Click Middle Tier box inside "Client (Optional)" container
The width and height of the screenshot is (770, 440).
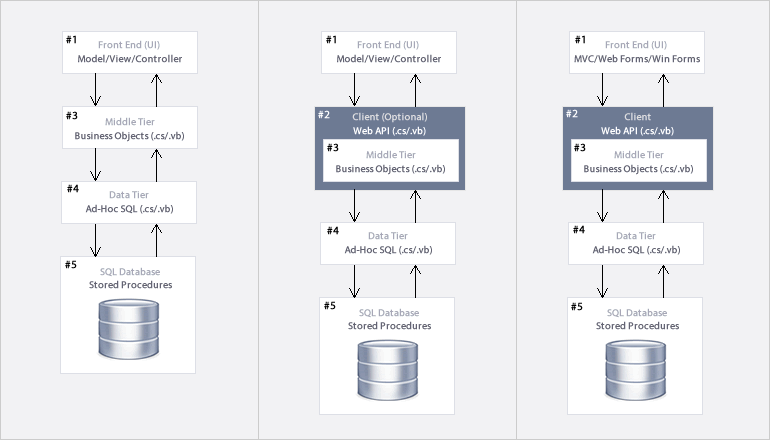pyautogui.click(x=389, y=161)
